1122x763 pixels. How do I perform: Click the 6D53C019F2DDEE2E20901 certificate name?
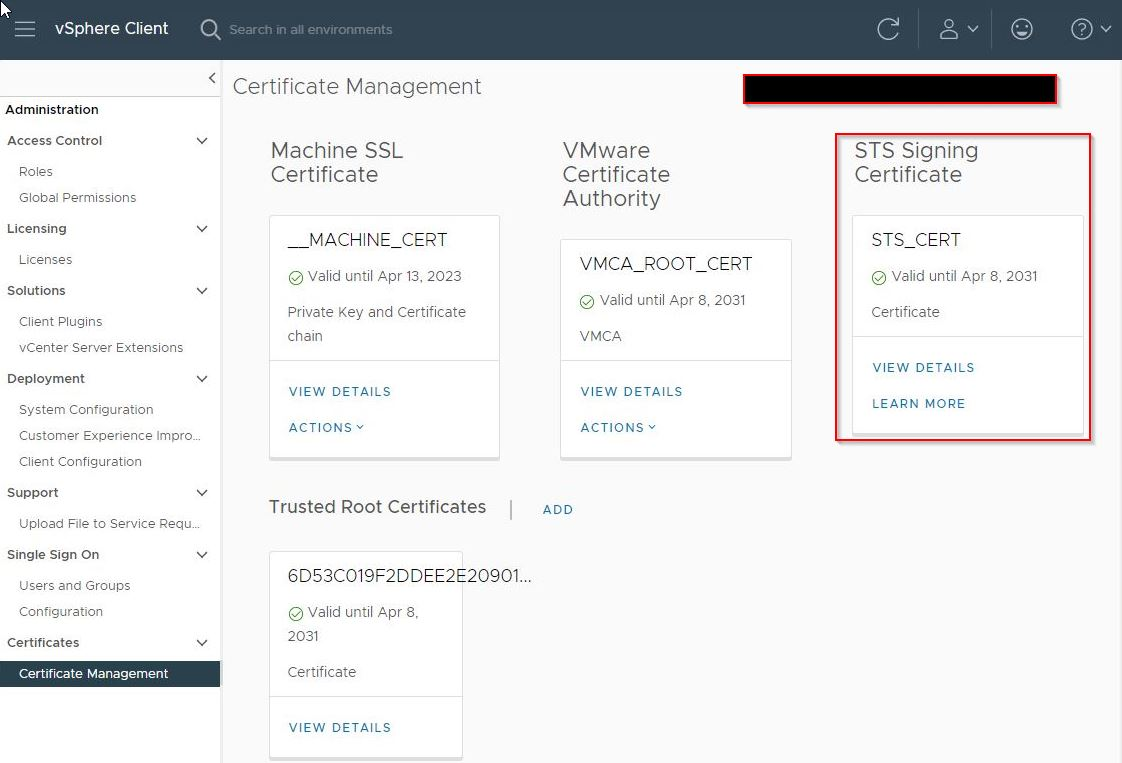tap(409, 575)
